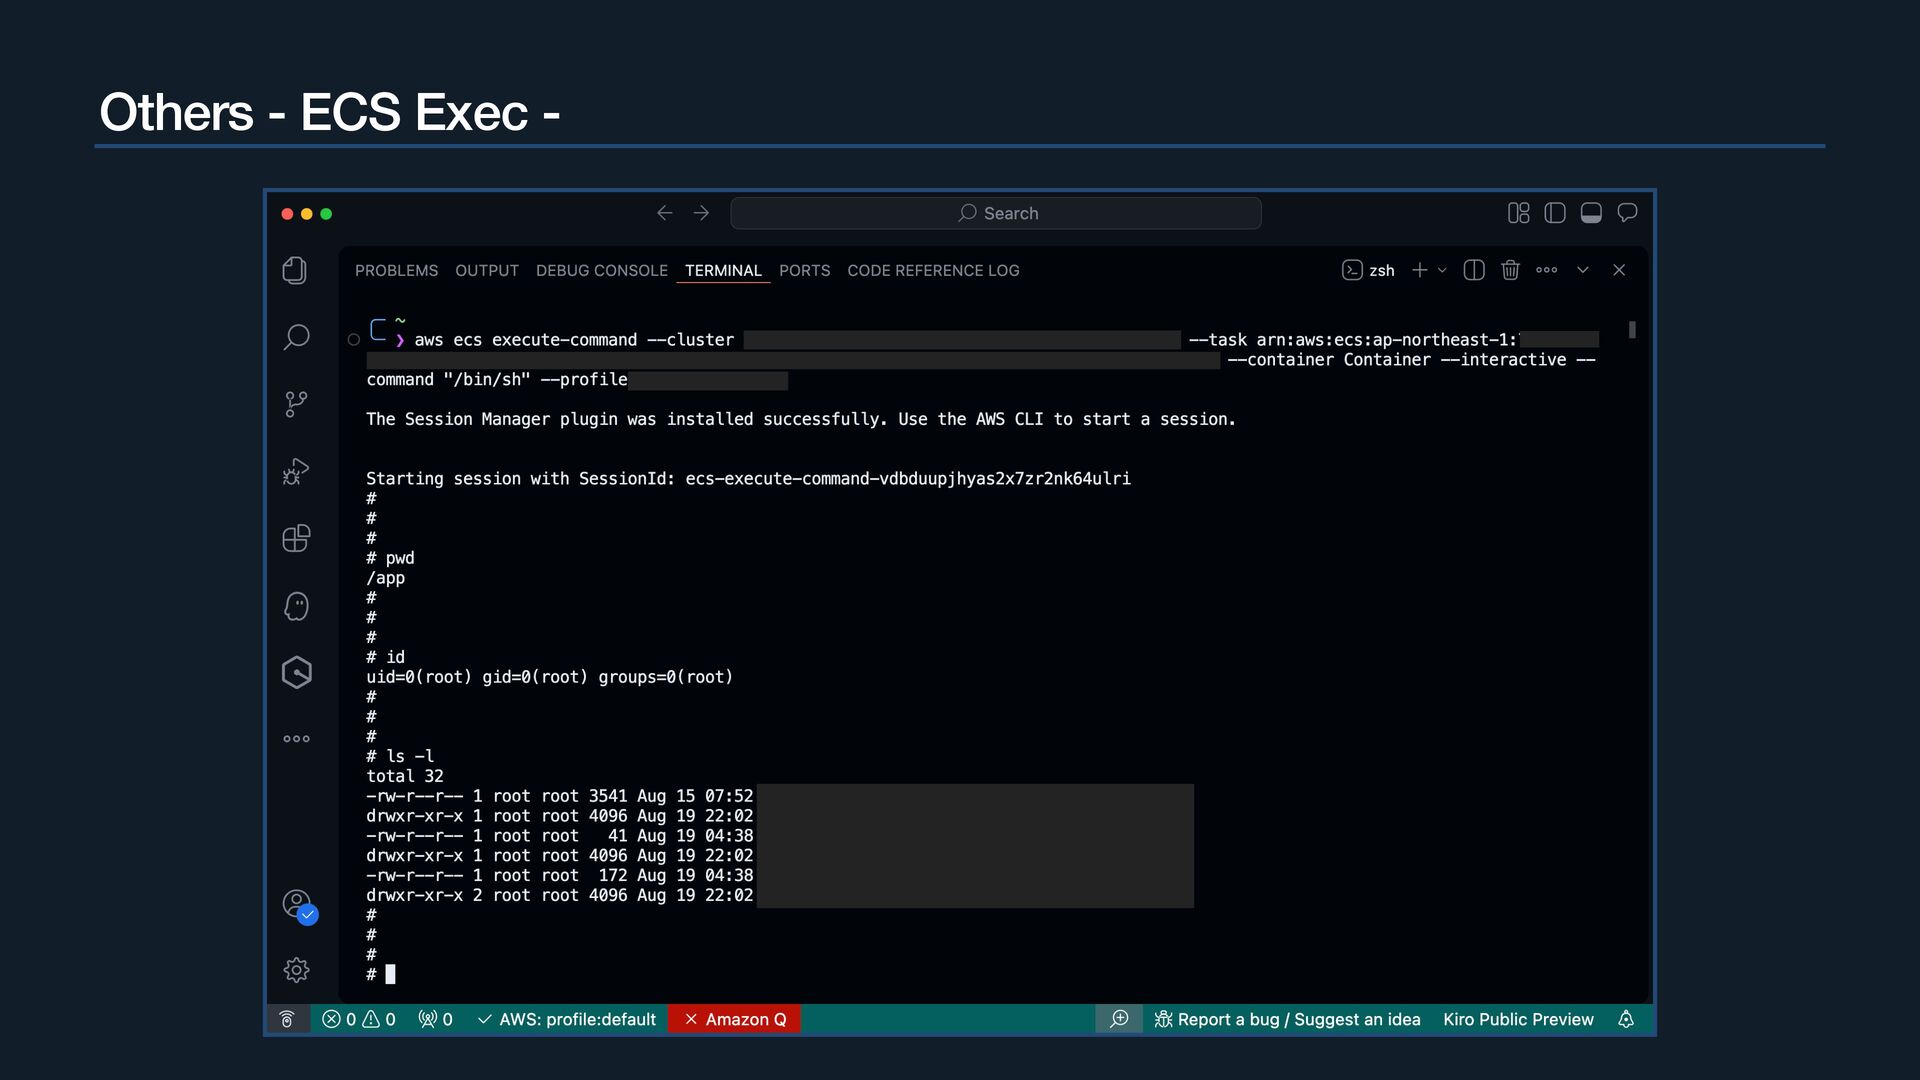This screenshot has width=1920, height=1080.
Task: Open the Kiro ghost panel
Action: 296,606
